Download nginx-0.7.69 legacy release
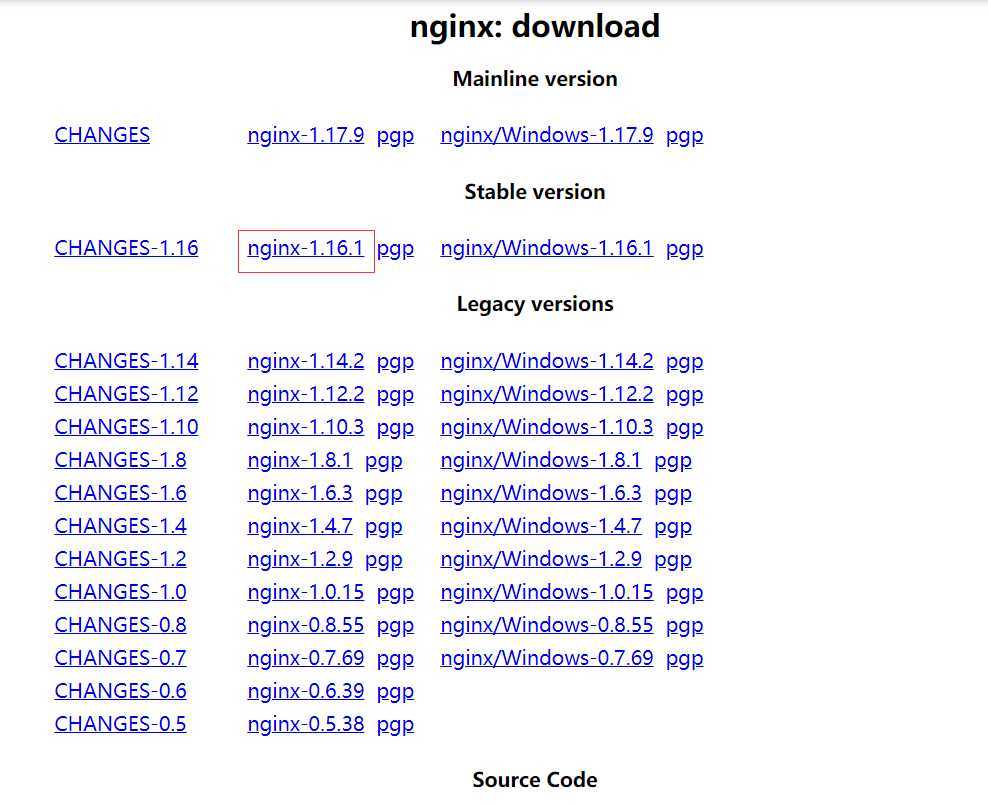Screen dimensions: 988x806 (x=306, y=657)
